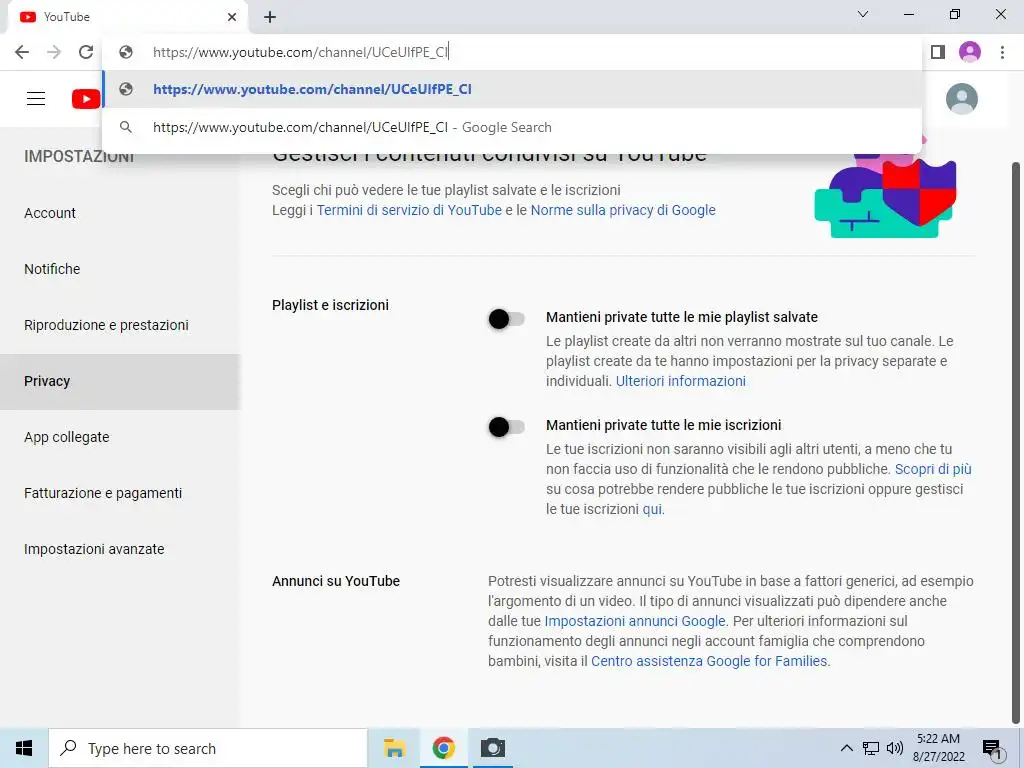Open Account settings in sidebar

pos(120,213)
